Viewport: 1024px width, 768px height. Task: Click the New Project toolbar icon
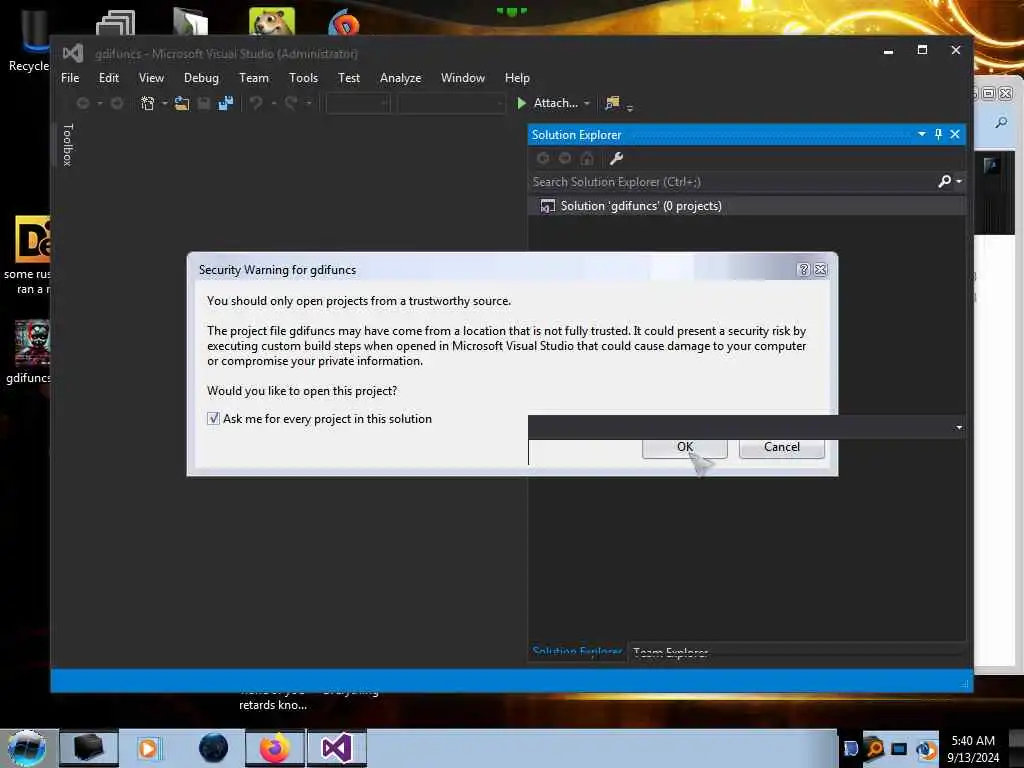[148, 103]
